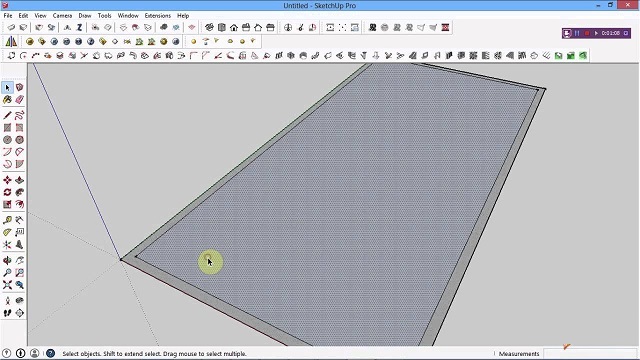This screenshot has height=360, width=640.
Task: Choose the Rotate tool
Action: coord(7,192)
